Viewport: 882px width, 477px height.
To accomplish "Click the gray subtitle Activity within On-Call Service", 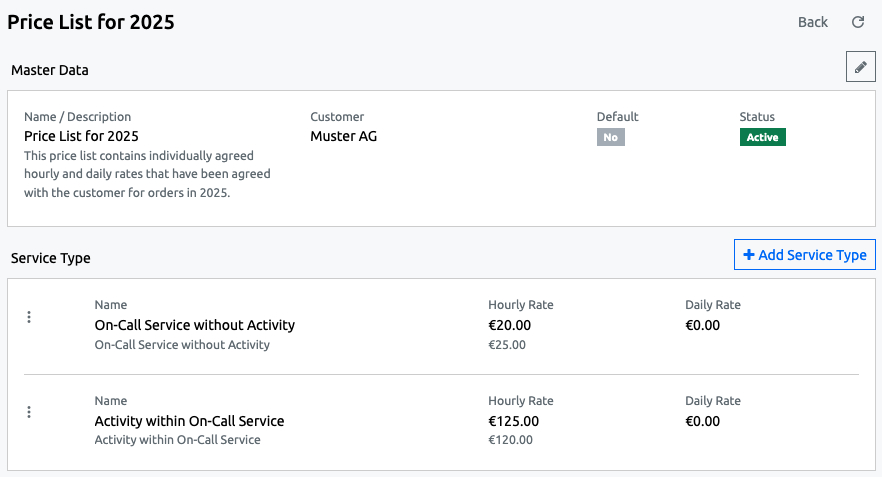I will pos(177,440).
